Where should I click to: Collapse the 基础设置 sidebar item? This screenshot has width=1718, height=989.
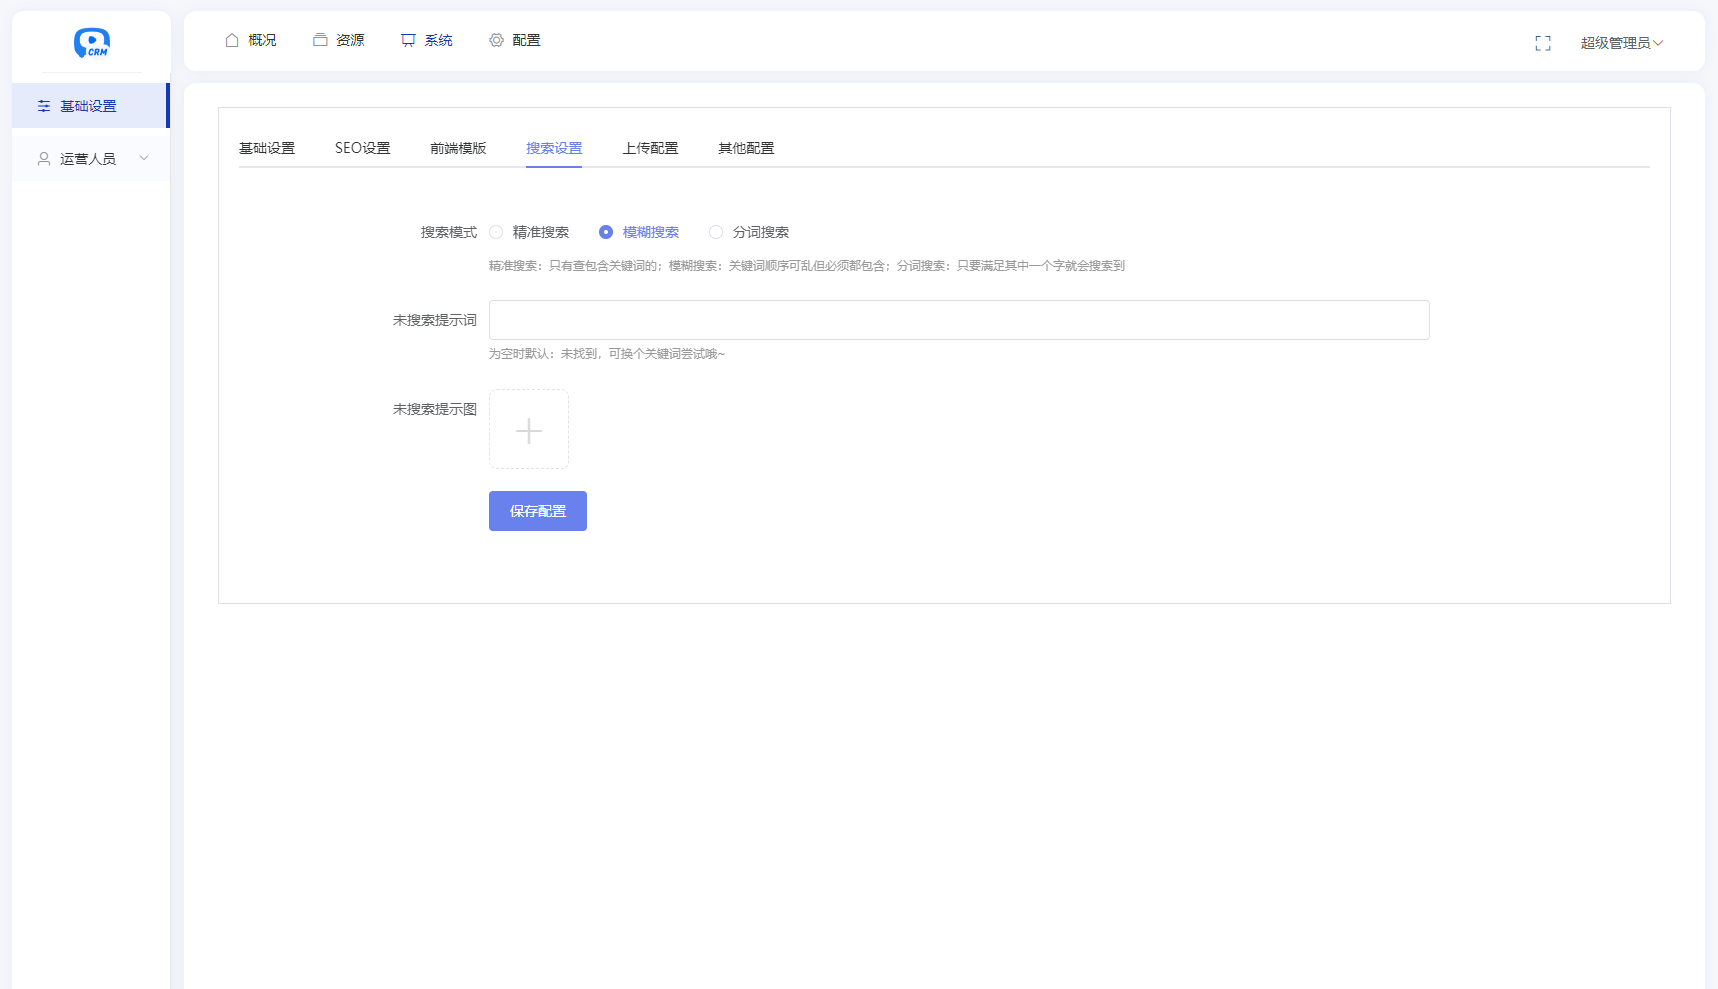click(x=90, y=105)
